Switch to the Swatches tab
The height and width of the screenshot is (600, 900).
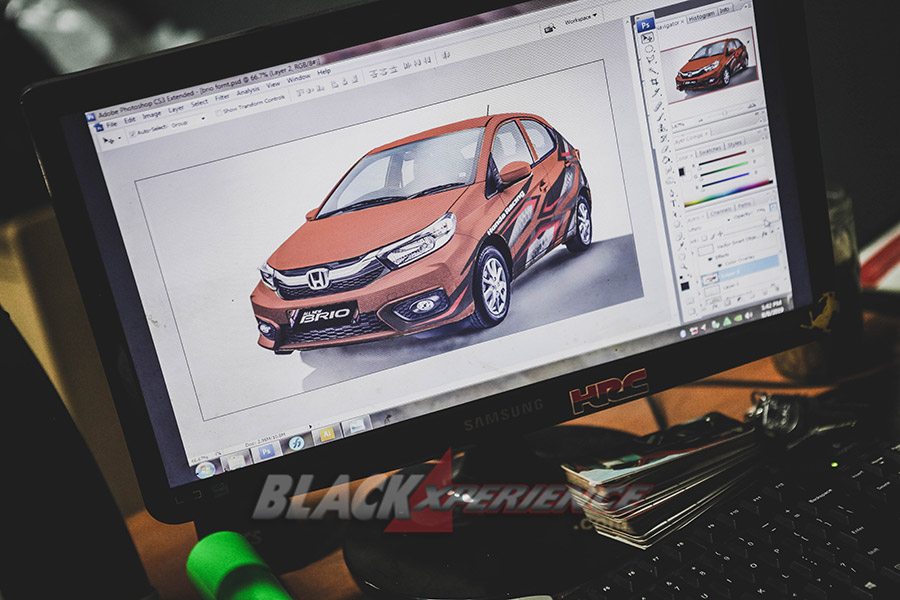click(710, 150)
